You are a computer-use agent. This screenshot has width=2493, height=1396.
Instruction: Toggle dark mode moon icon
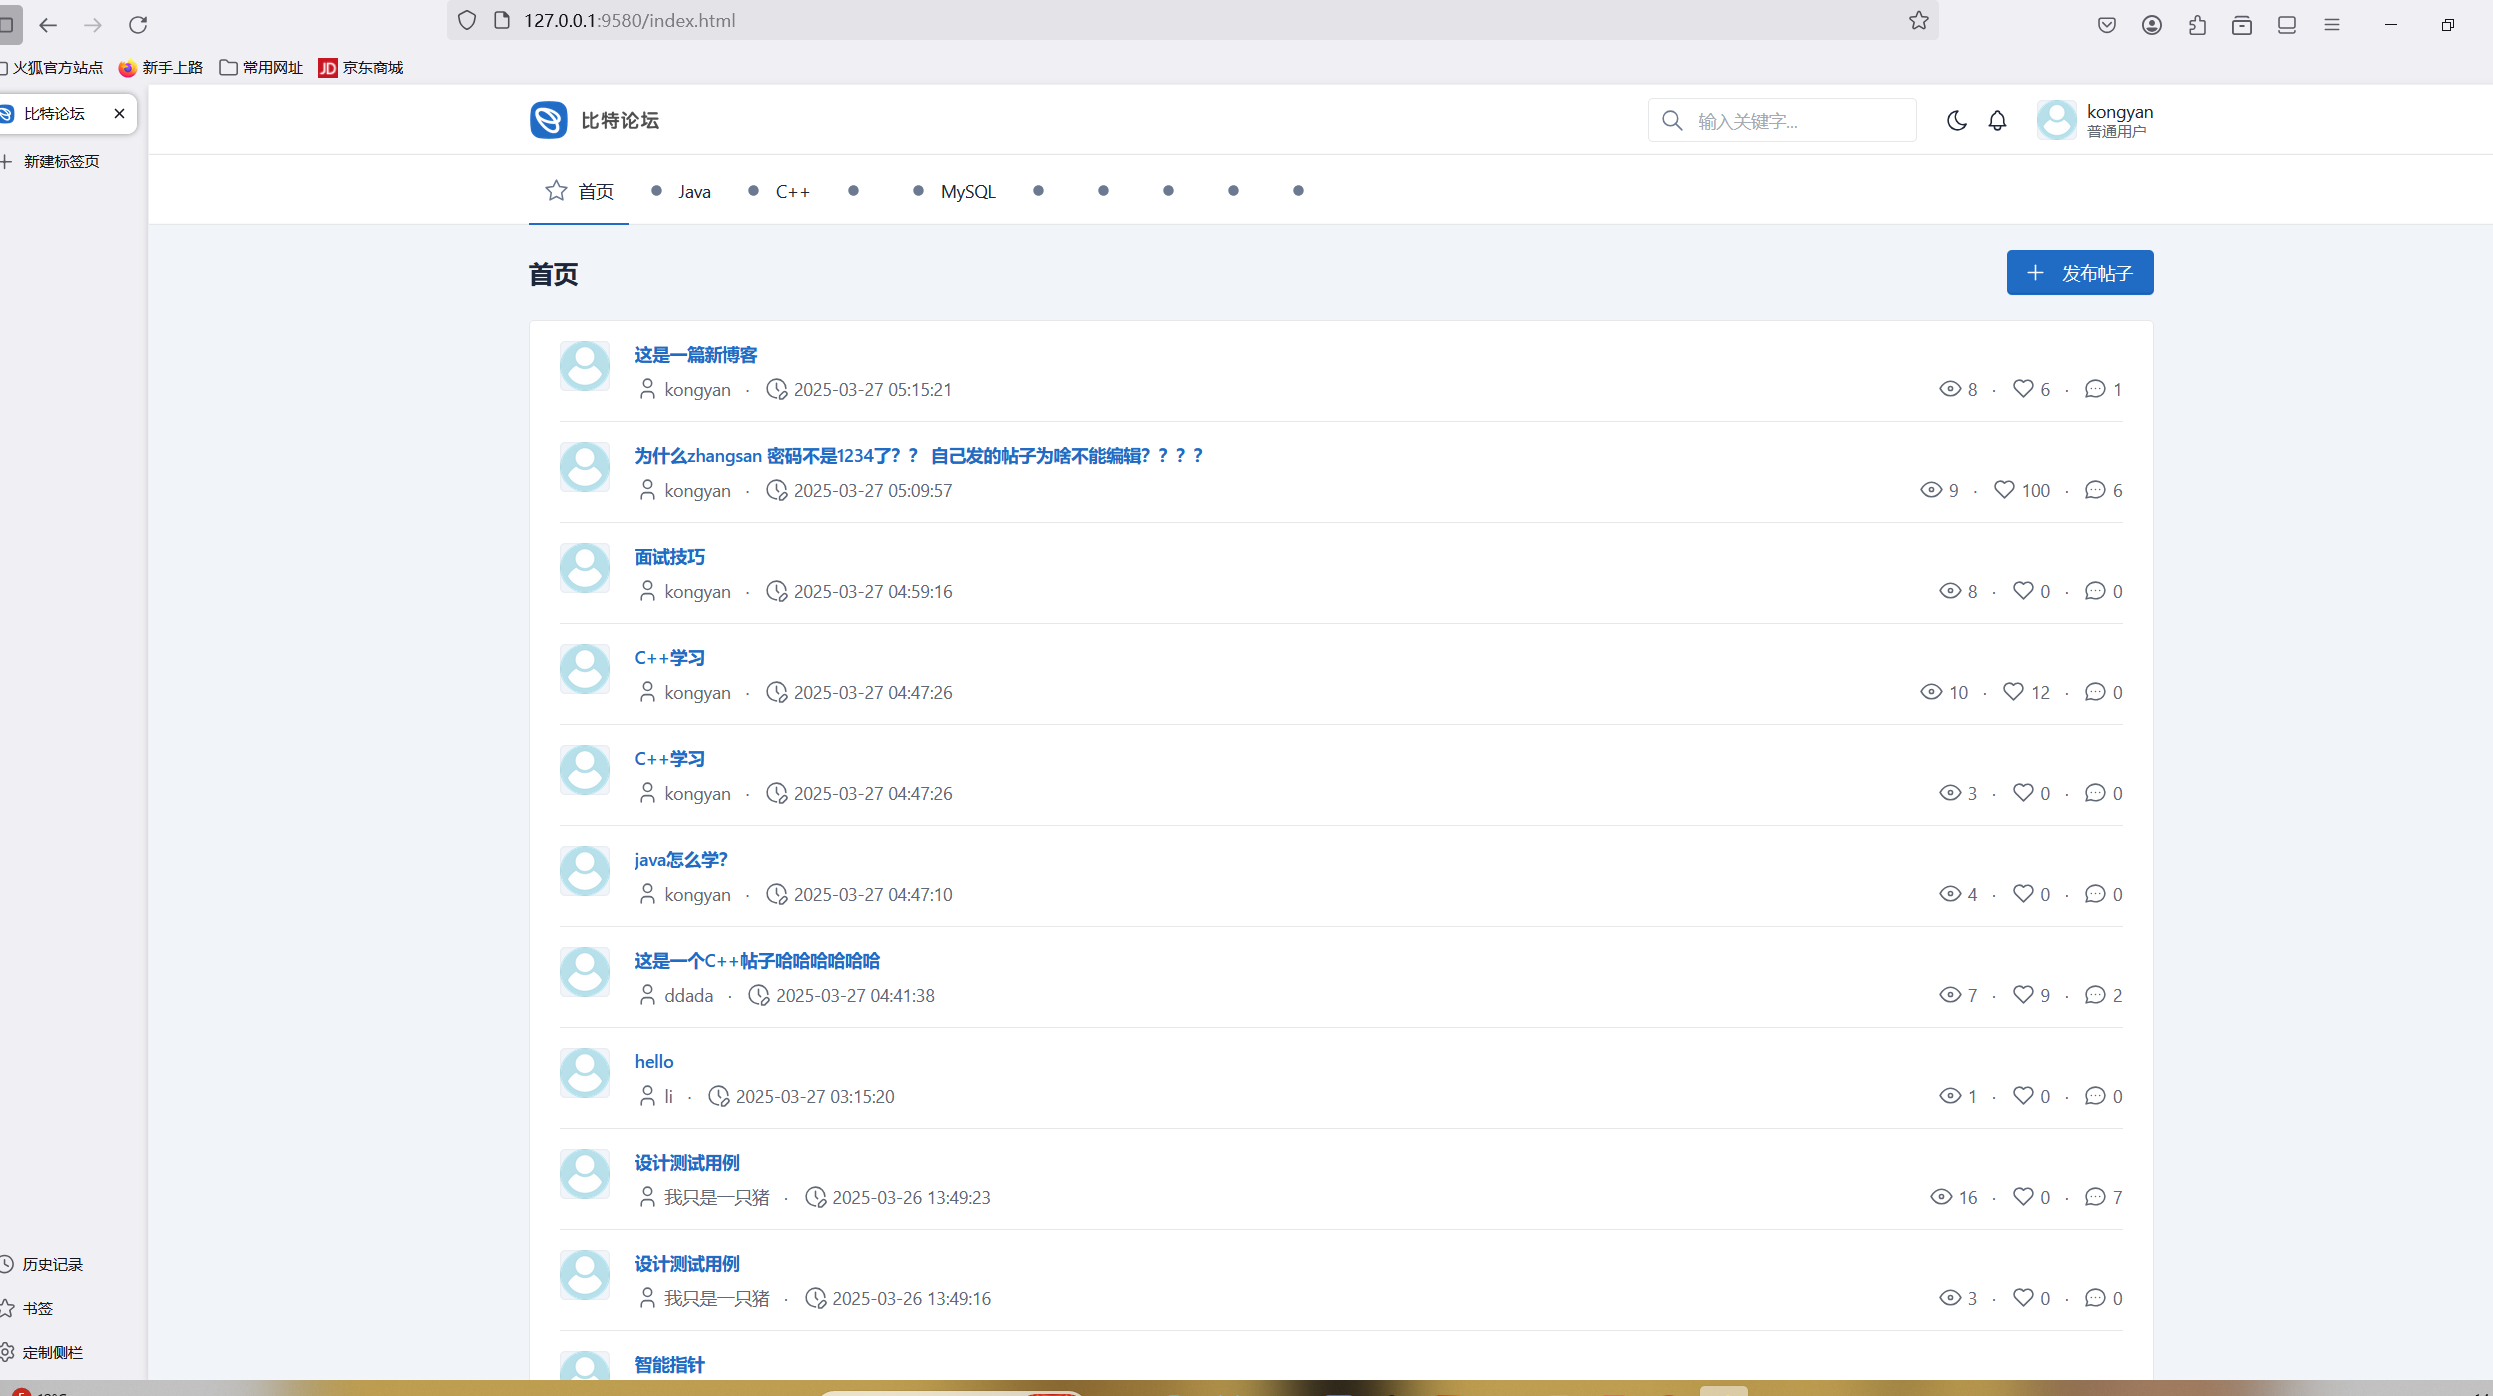point(1956,121)
